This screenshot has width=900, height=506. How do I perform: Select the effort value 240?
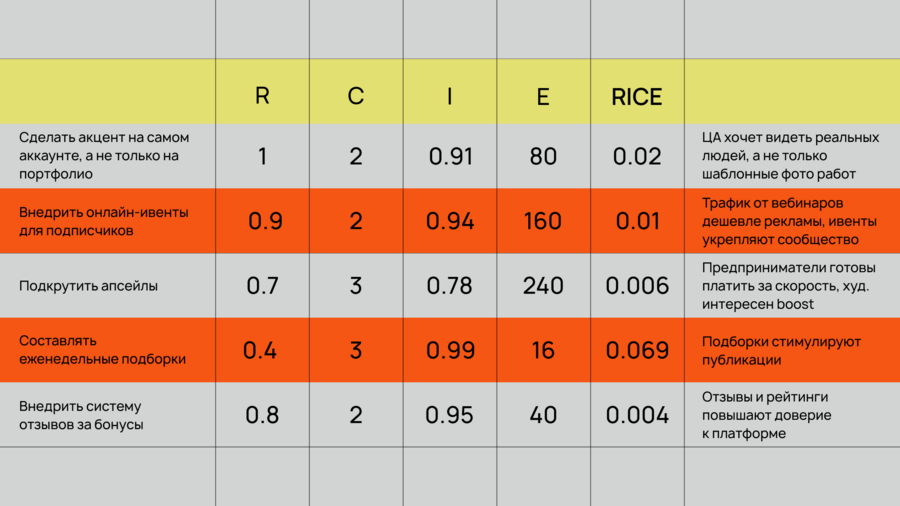click(543, 286)
